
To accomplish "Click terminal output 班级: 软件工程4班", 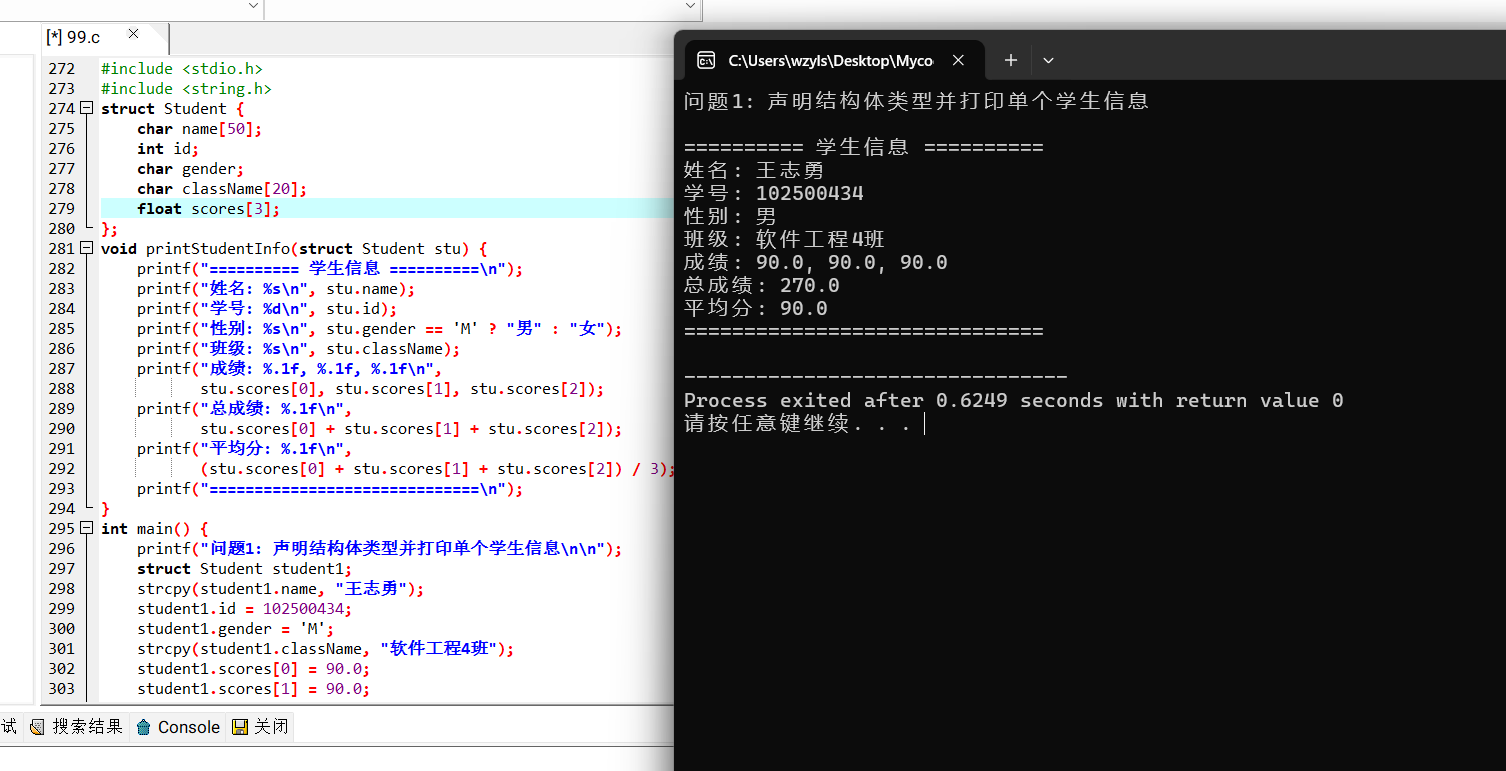I will click(784, 239).
